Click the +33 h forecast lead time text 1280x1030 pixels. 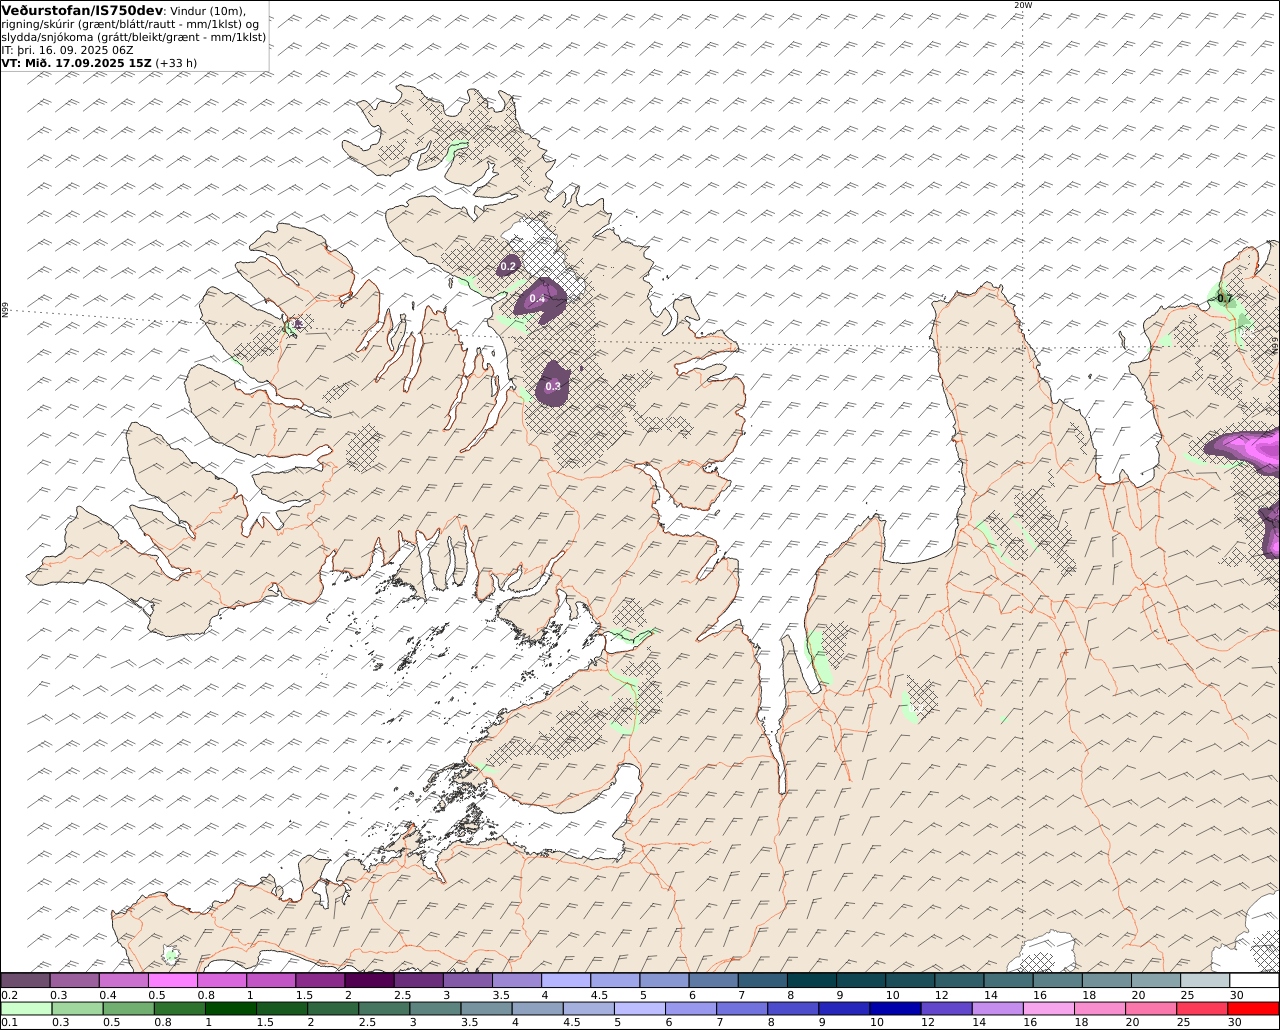point(176,62)
